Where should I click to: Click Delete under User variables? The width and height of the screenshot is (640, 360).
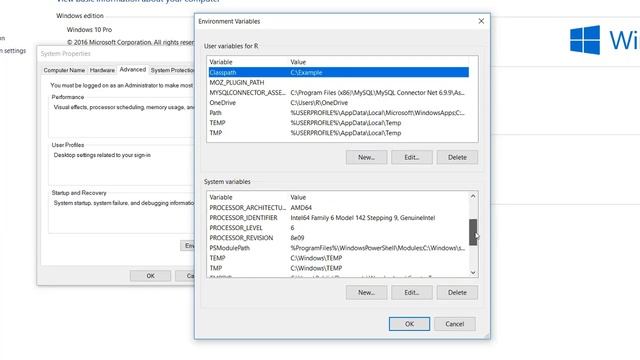[x=457, y=157]
